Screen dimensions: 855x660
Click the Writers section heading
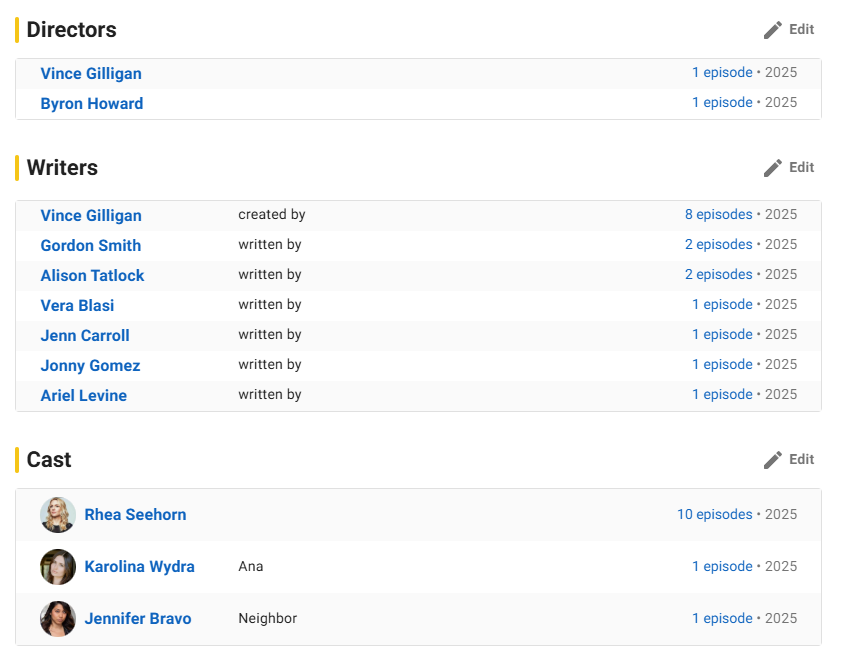[x=62, y=168]
